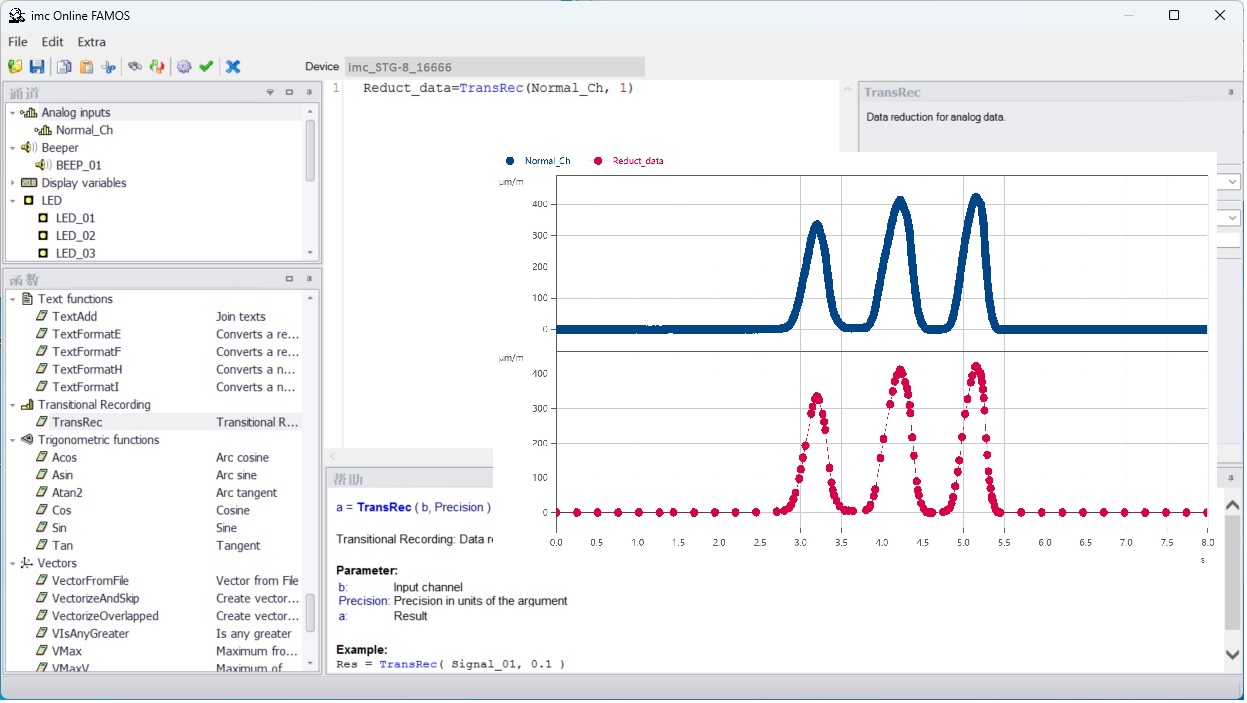Click the Copy icon in the toolbar

click(64, 67)
